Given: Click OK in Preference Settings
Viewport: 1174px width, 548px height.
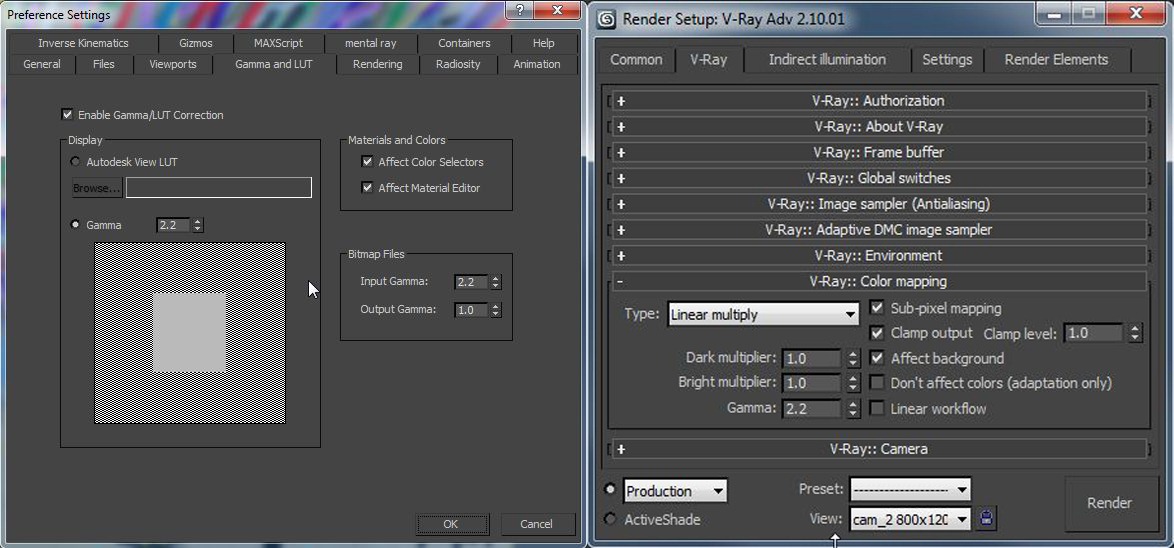Looking at the screenshot, I should click(451, 524).
